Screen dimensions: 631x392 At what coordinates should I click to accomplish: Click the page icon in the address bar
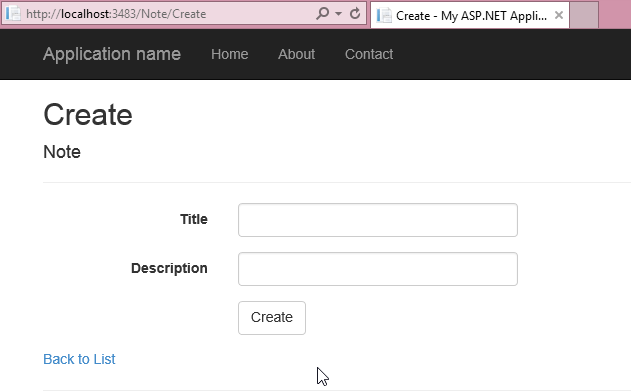[13, 14]
